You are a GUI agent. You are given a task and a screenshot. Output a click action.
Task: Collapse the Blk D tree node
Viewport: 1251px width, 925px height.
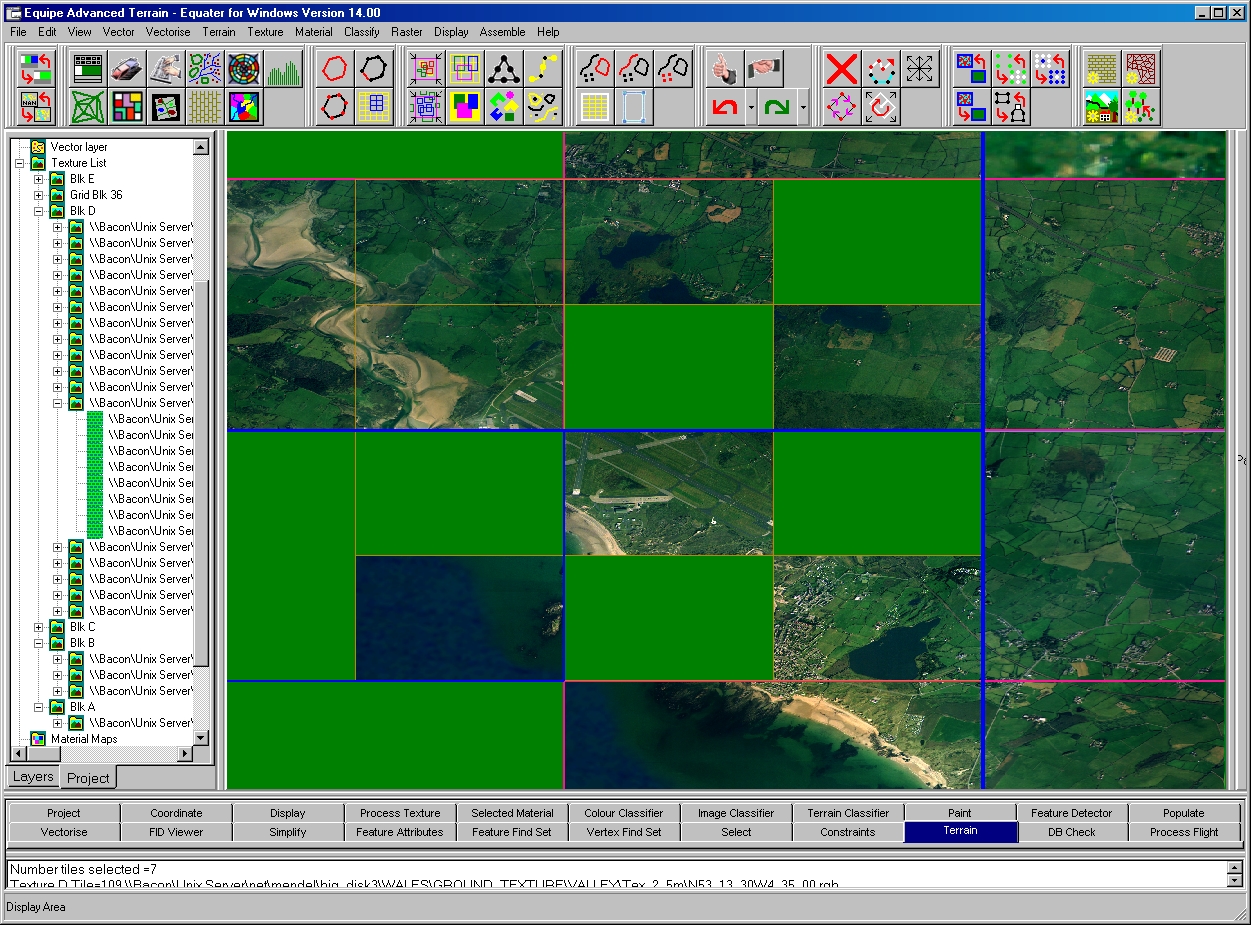pos(39,211)
